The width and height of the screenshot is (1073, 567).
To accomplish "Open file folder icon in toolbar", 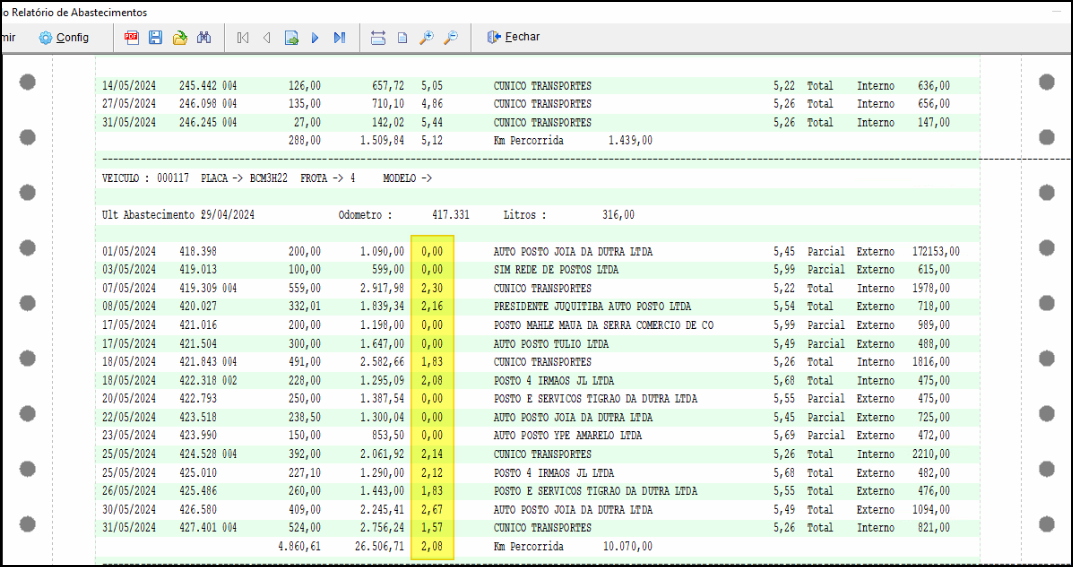I will point(179,38).
